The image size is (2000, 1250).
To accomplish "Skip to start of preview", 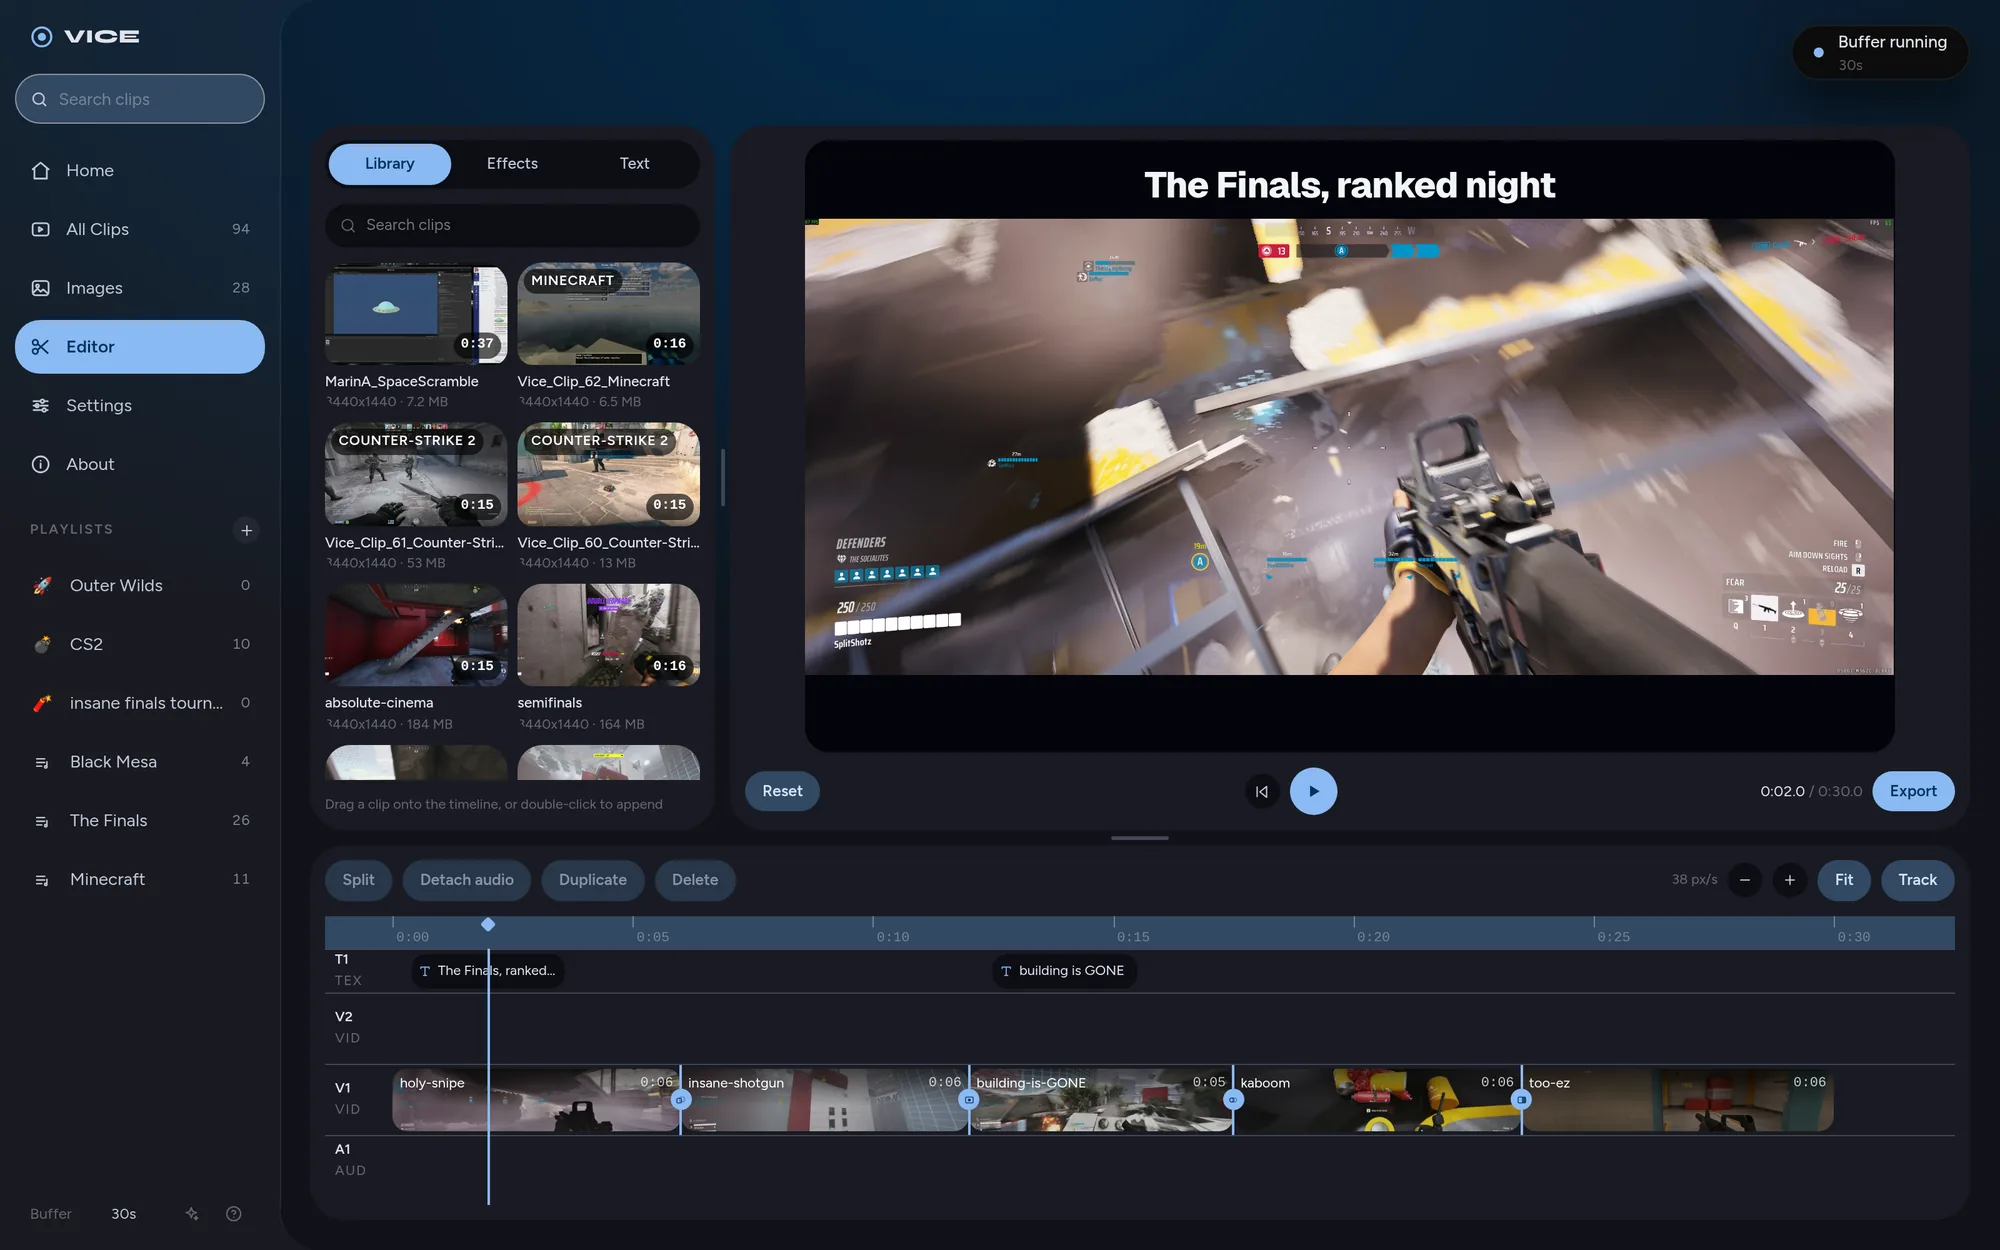I will point(1262,791).
